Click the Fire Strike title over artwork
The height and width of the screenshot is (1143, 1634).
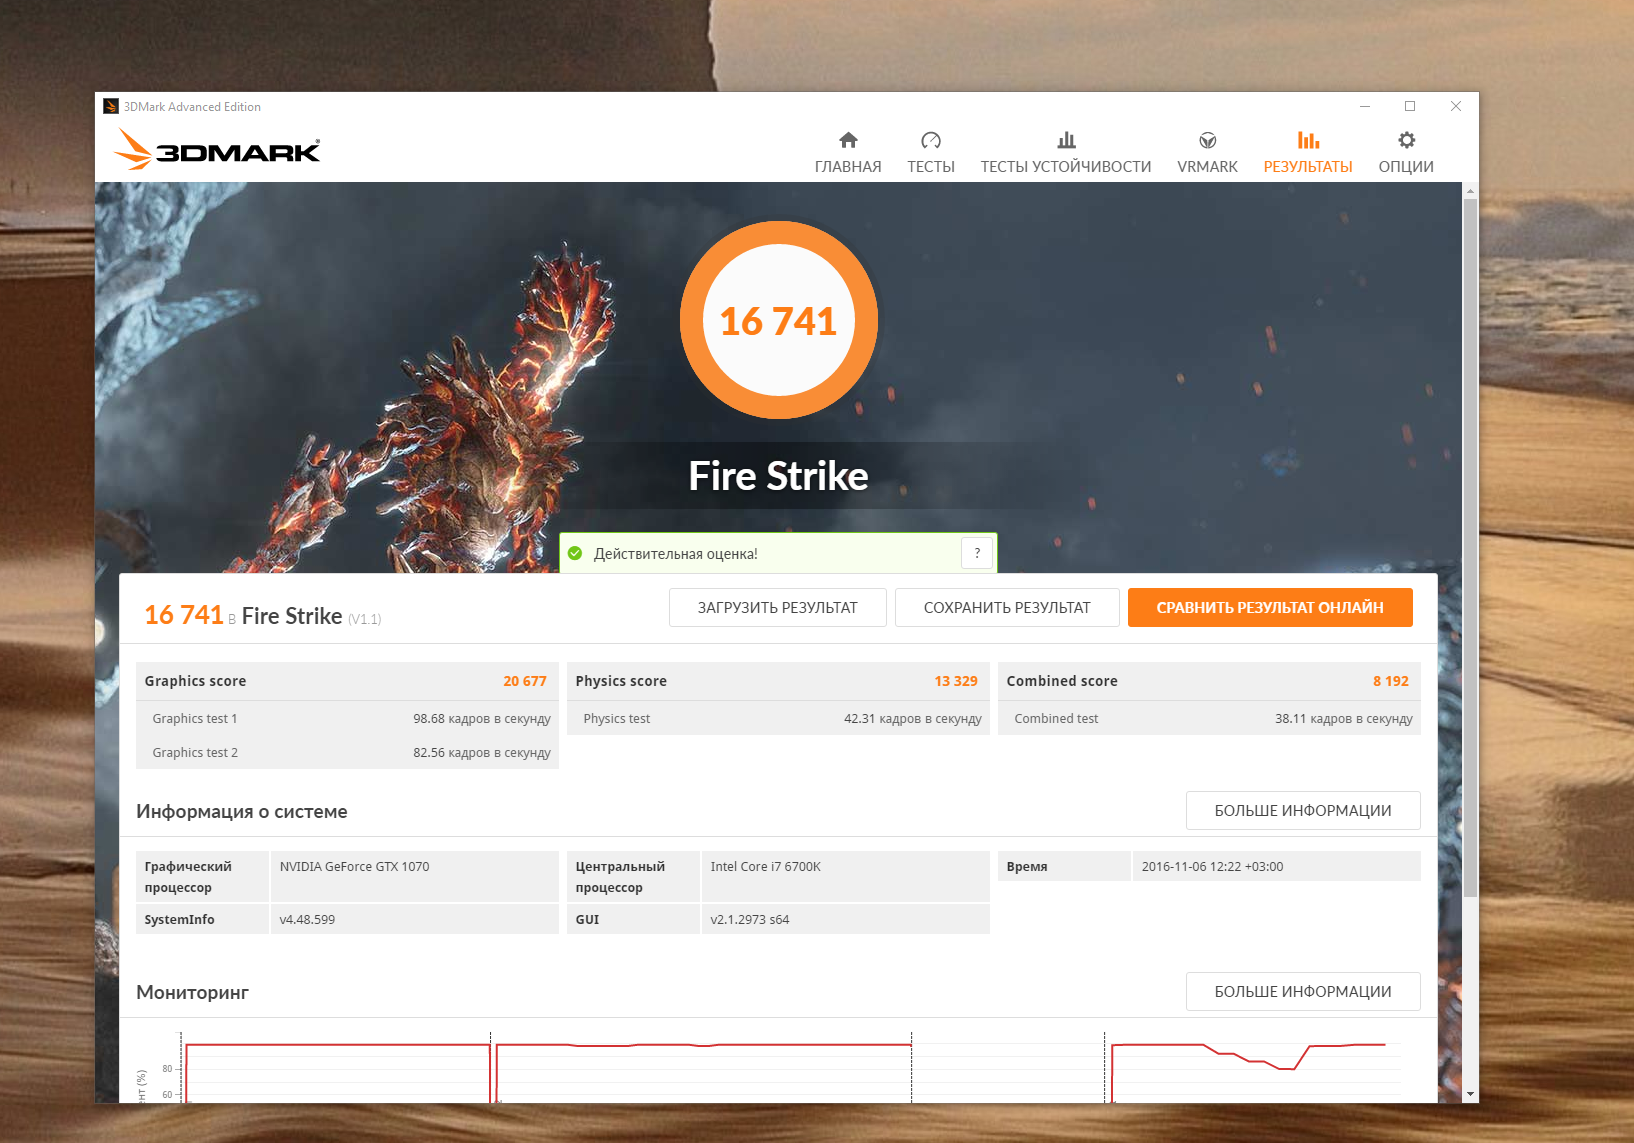pyautogui.click(x=779, y=476)
